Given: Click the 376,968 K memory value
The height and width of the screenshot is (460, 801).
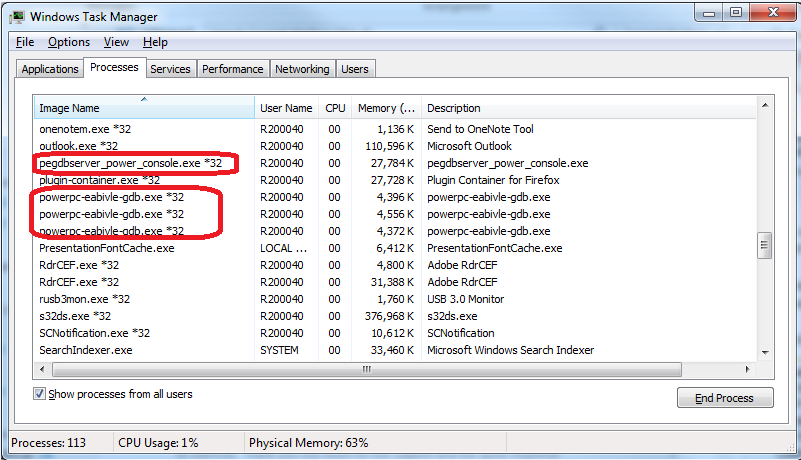Looking at the screenshot, I should (x=389, y=316).
